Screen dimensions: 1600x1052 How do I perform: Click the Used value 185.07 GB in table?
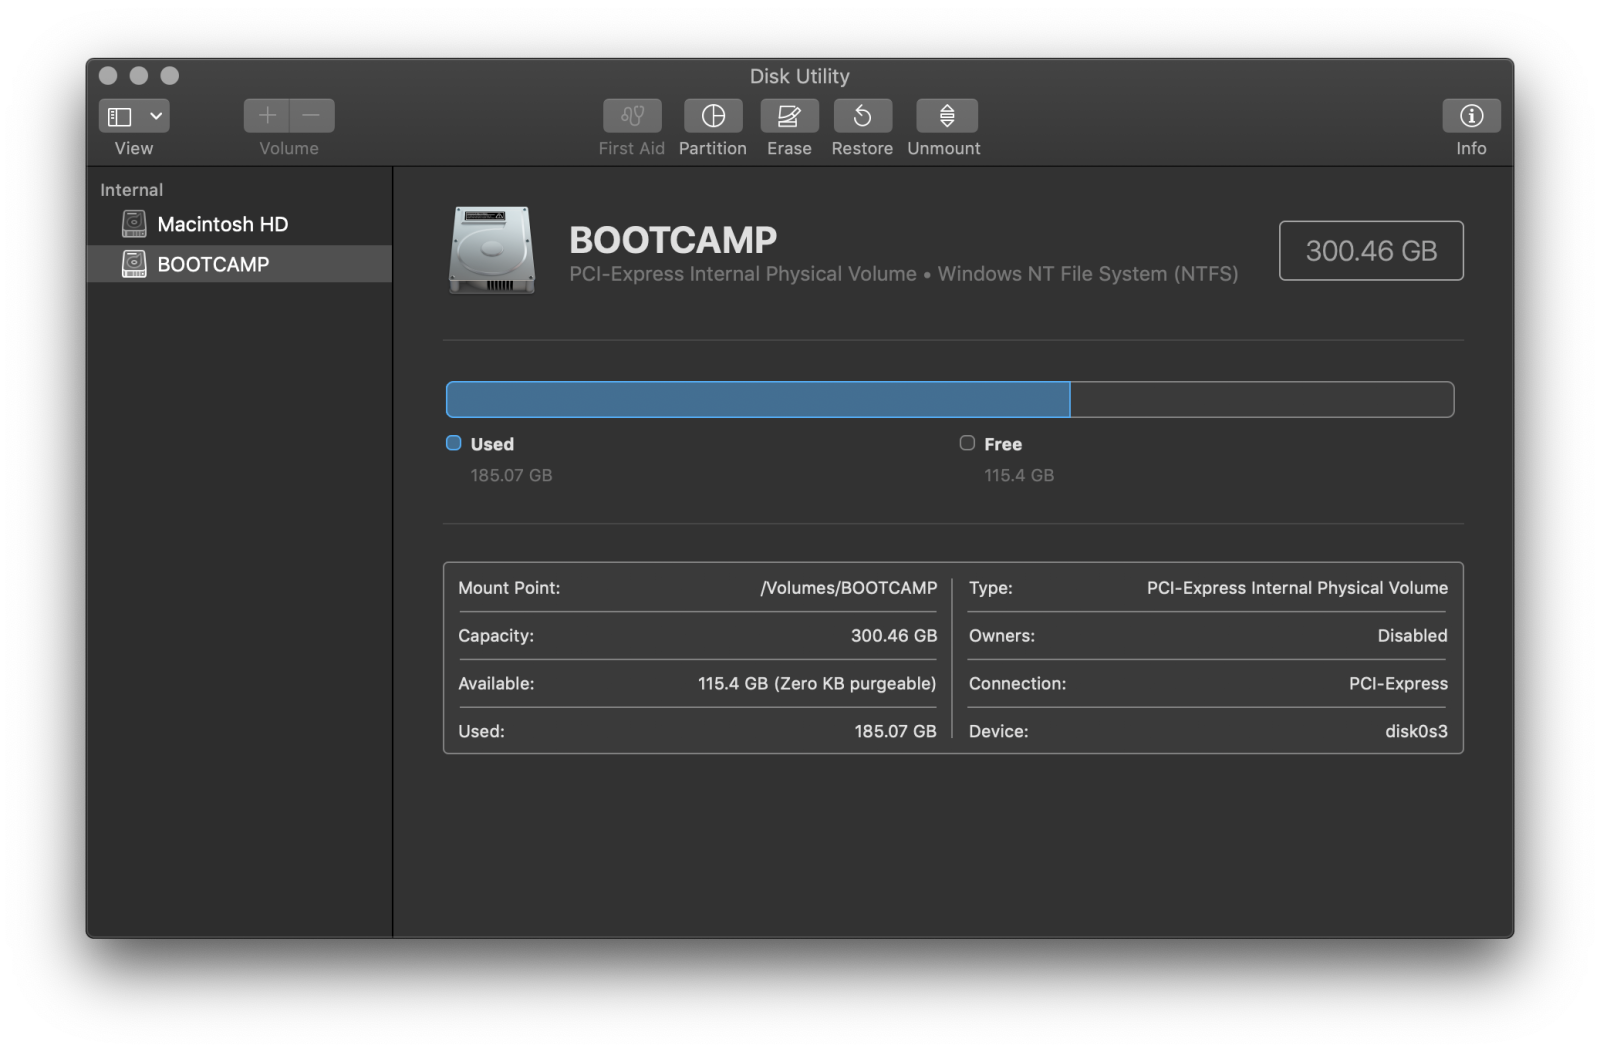coord(895,732)
